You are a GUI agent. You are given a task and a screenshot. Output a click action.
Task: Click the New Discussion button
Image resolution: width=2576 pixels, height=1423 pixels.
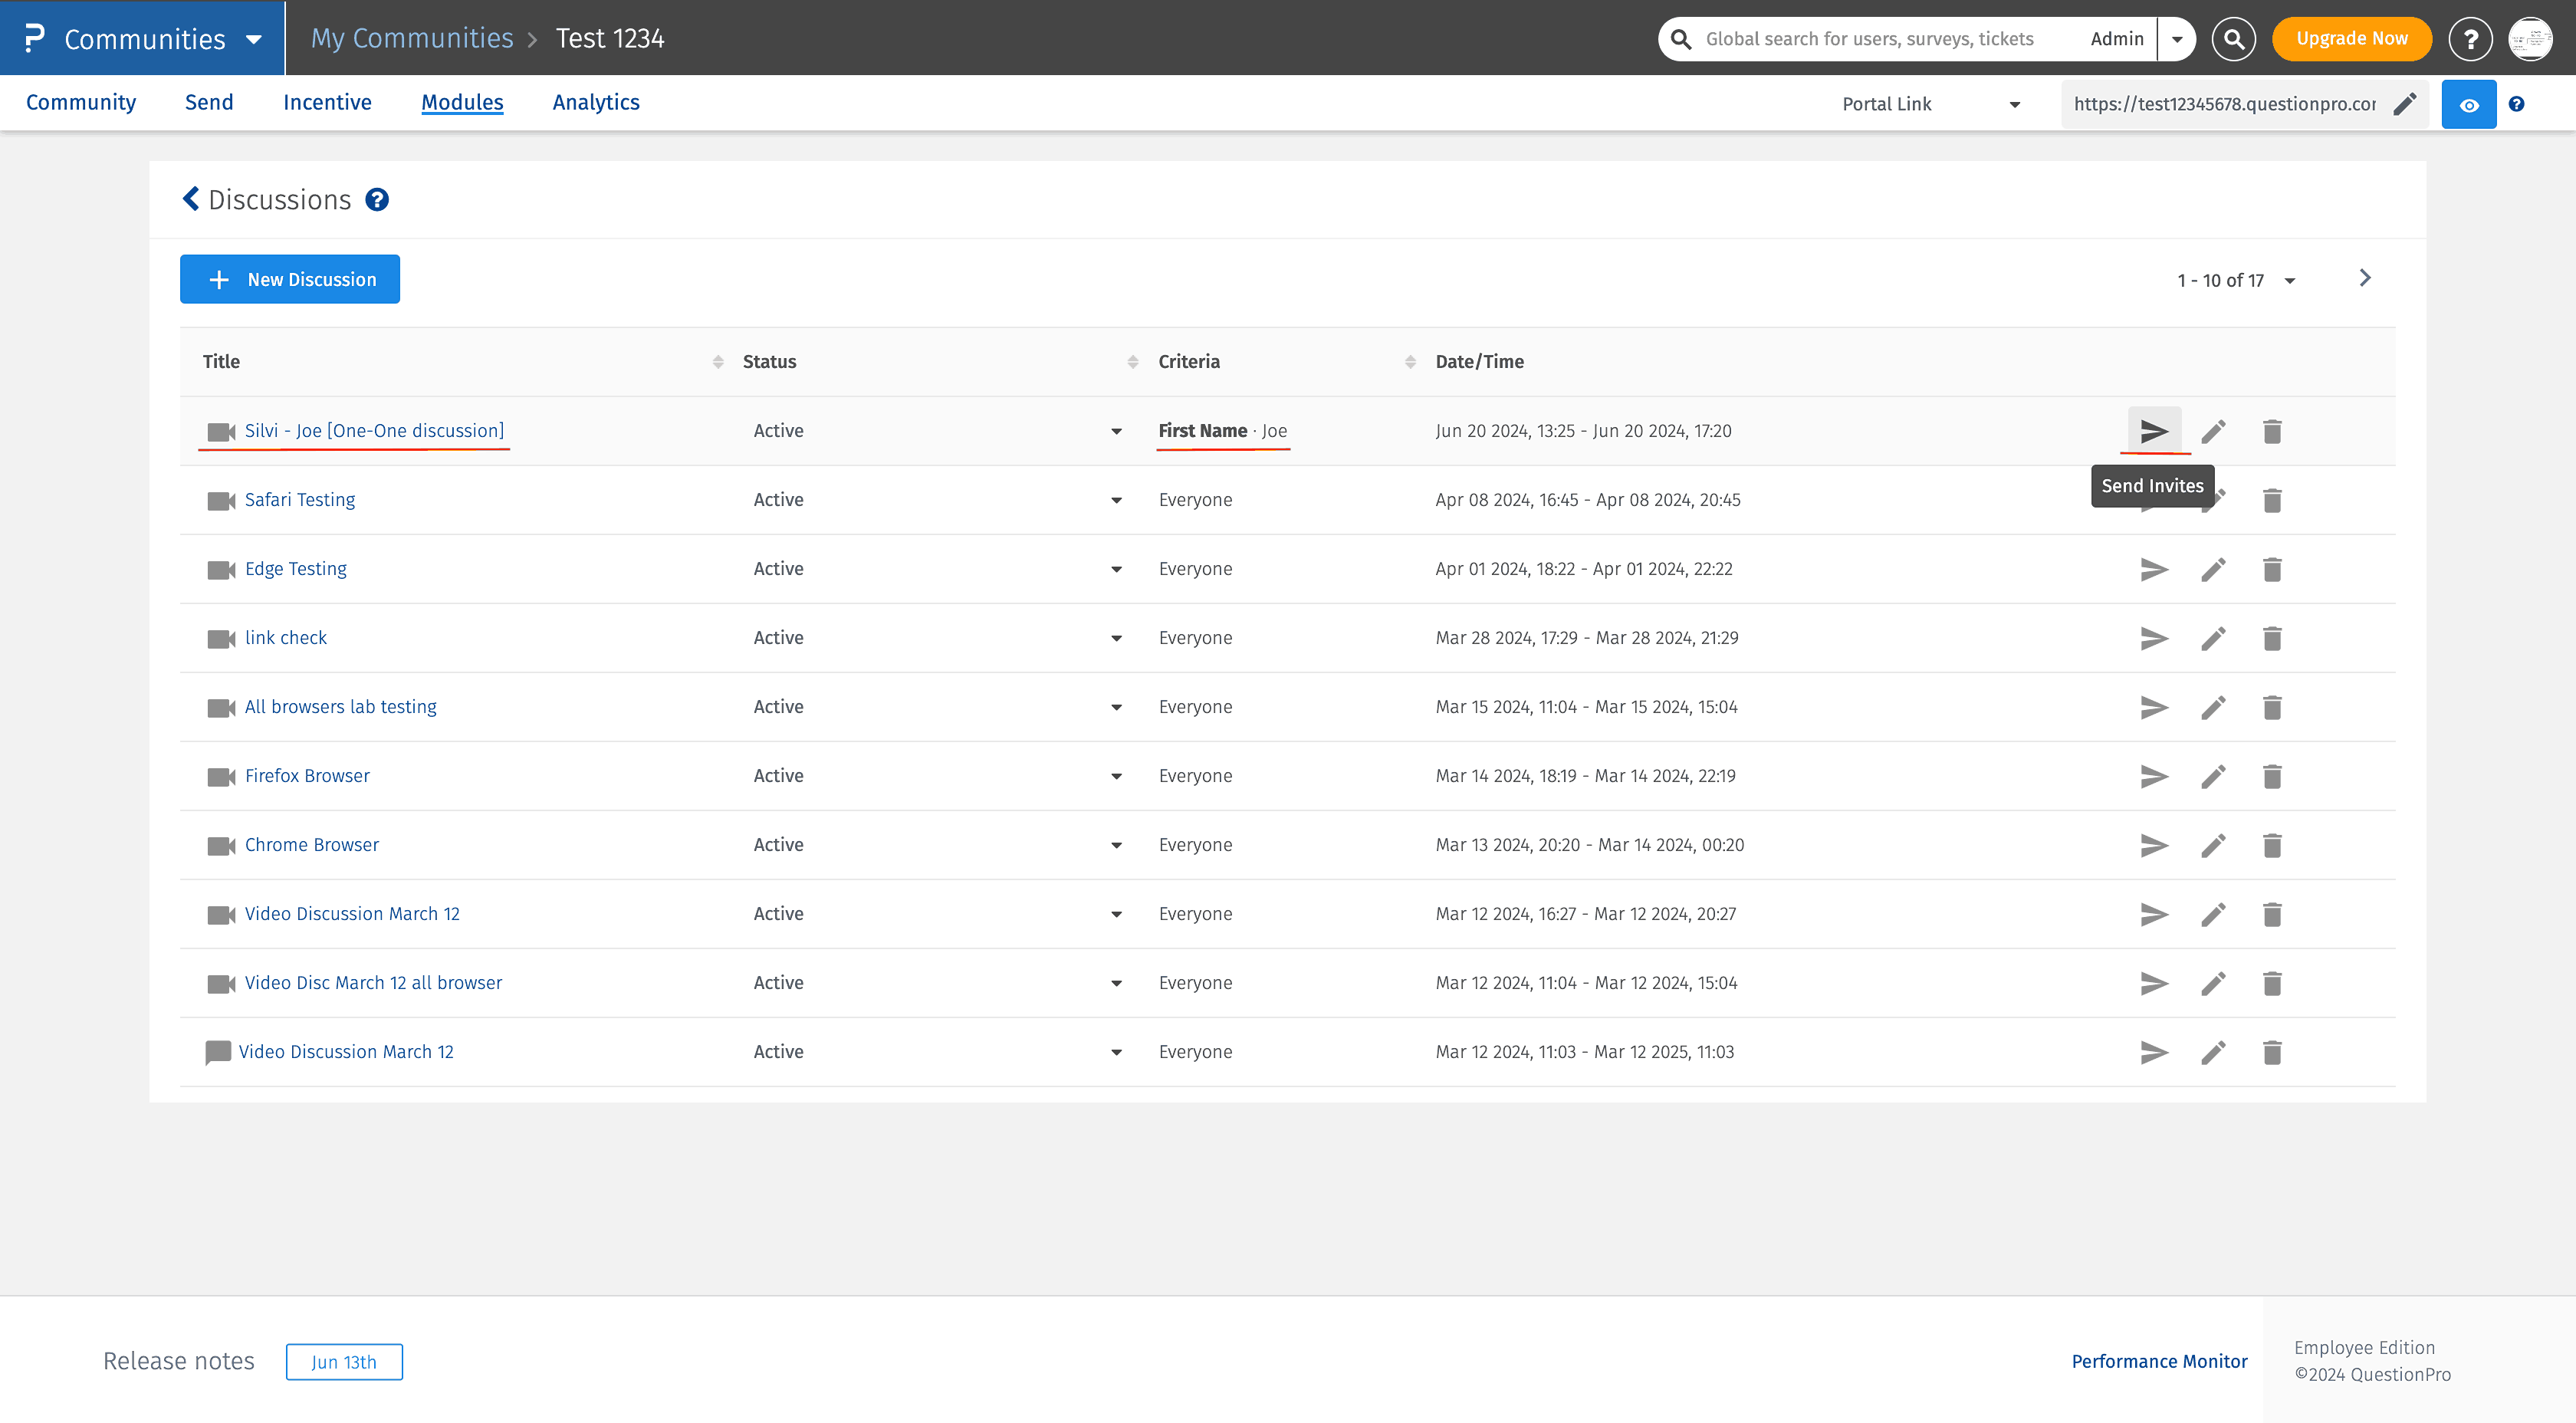pos(289,279)
